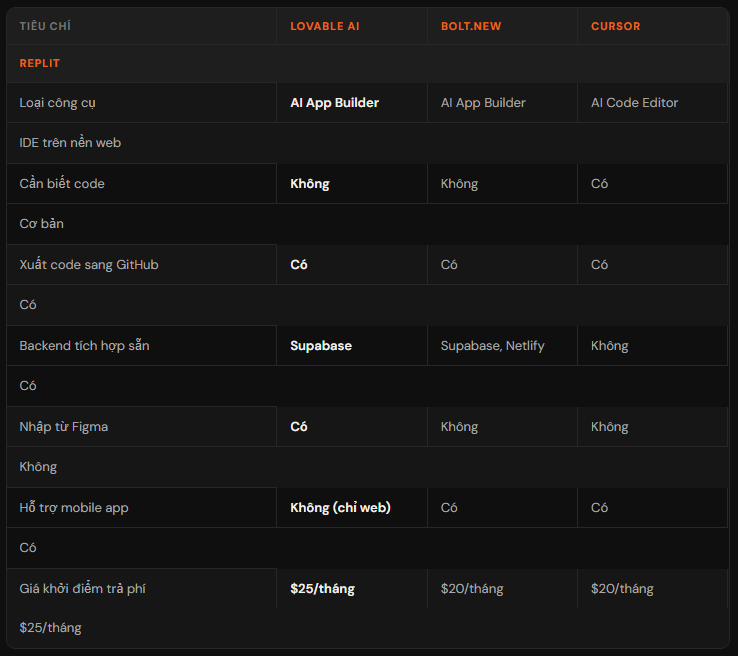Select 'AI App Builder' in Bolt.new column

coord(483,103)
